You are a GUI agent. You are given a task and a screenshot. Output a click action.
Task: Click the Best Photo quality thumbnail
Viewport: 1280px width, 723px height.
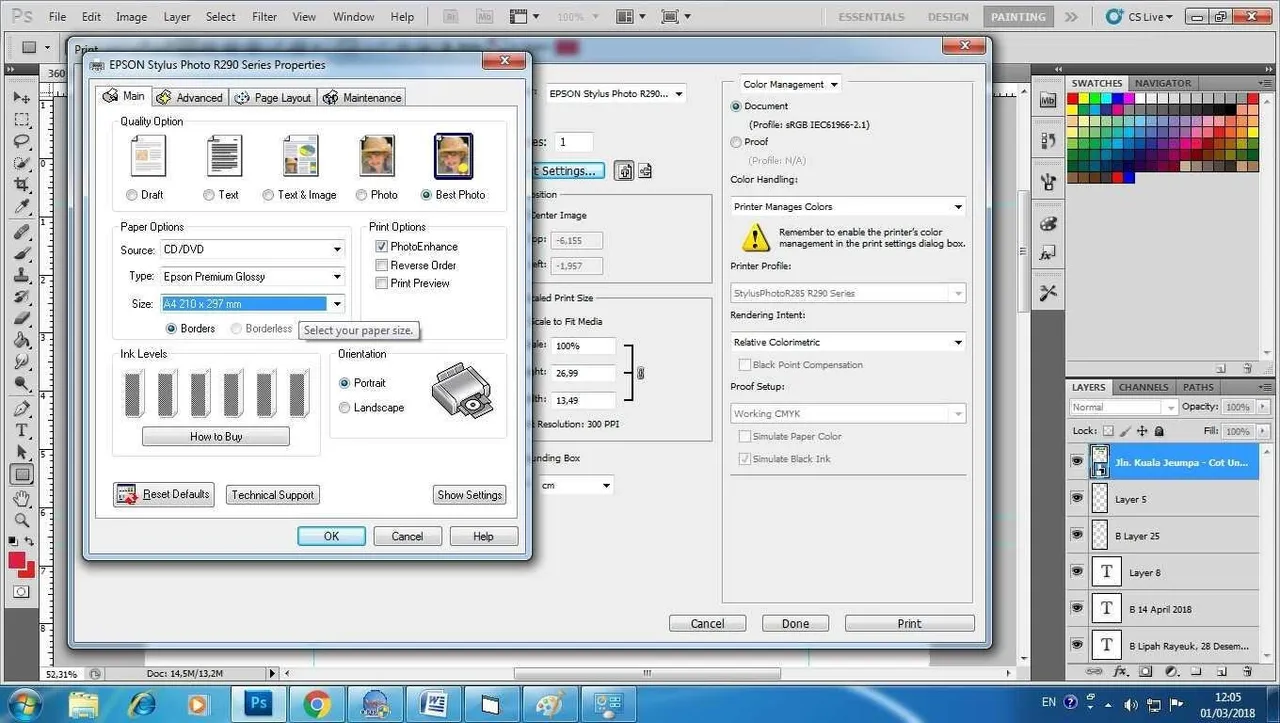point(453,156)
